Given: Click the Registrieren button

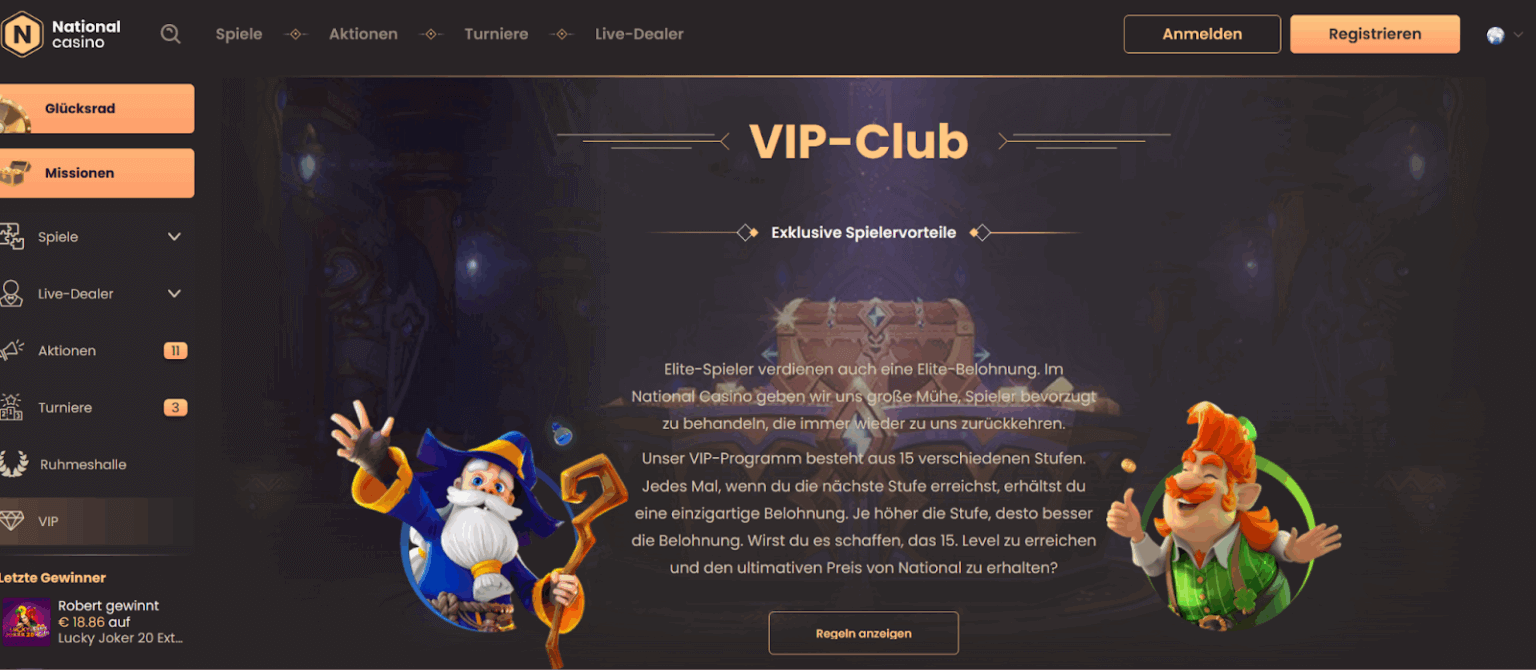Looking at the screenshot, I should 1375,34.
